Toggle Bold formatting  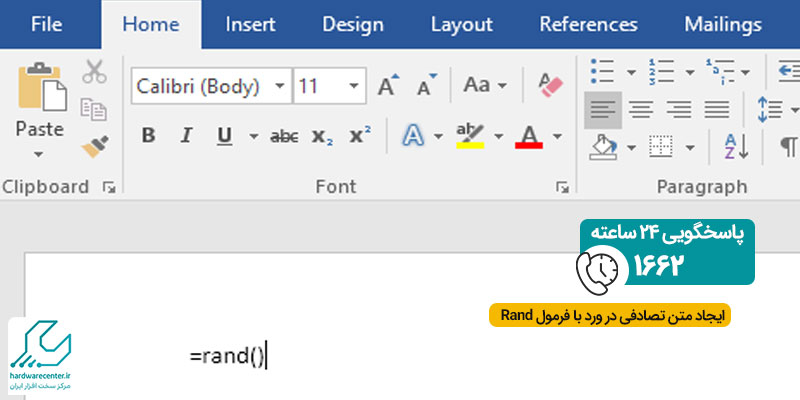coord(148,136)
